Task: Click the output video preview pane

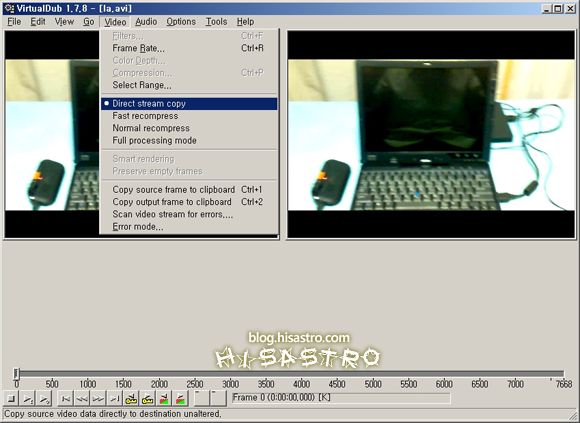Action: point(431,135)
